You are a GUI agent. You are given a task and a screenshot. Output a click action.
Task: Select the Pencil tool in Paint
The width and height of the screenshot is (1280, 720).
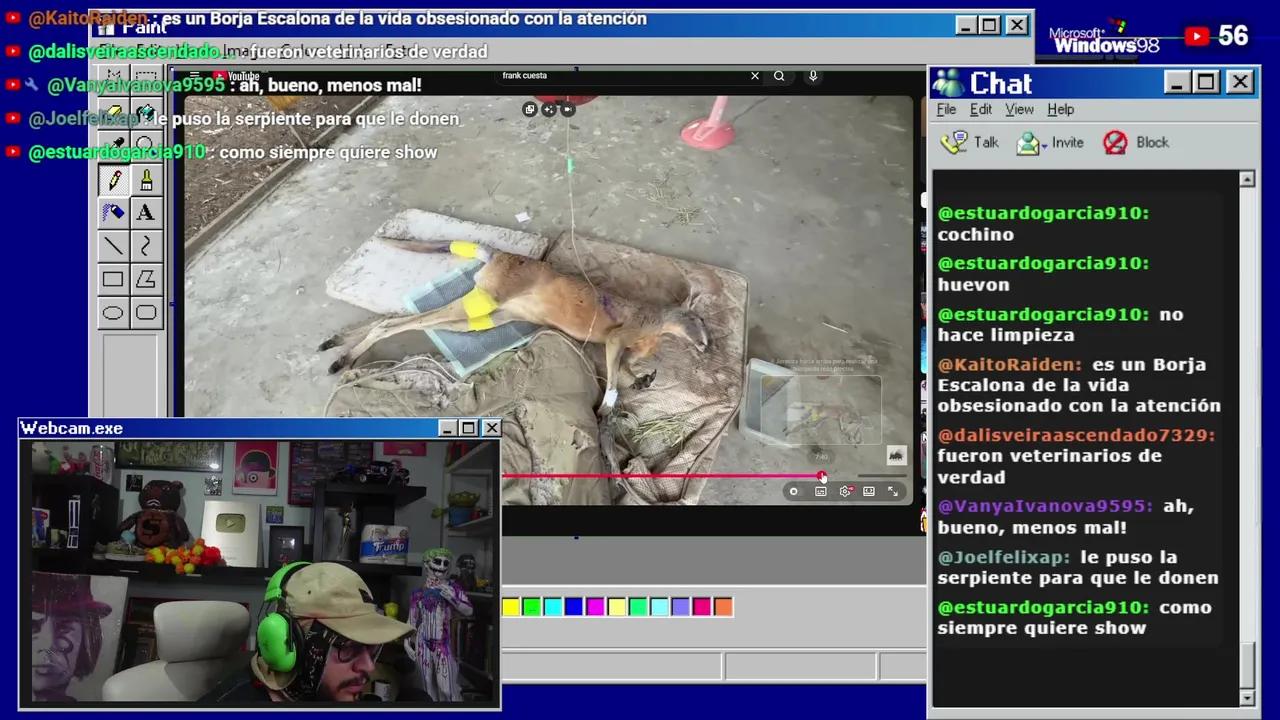(113, 178)
